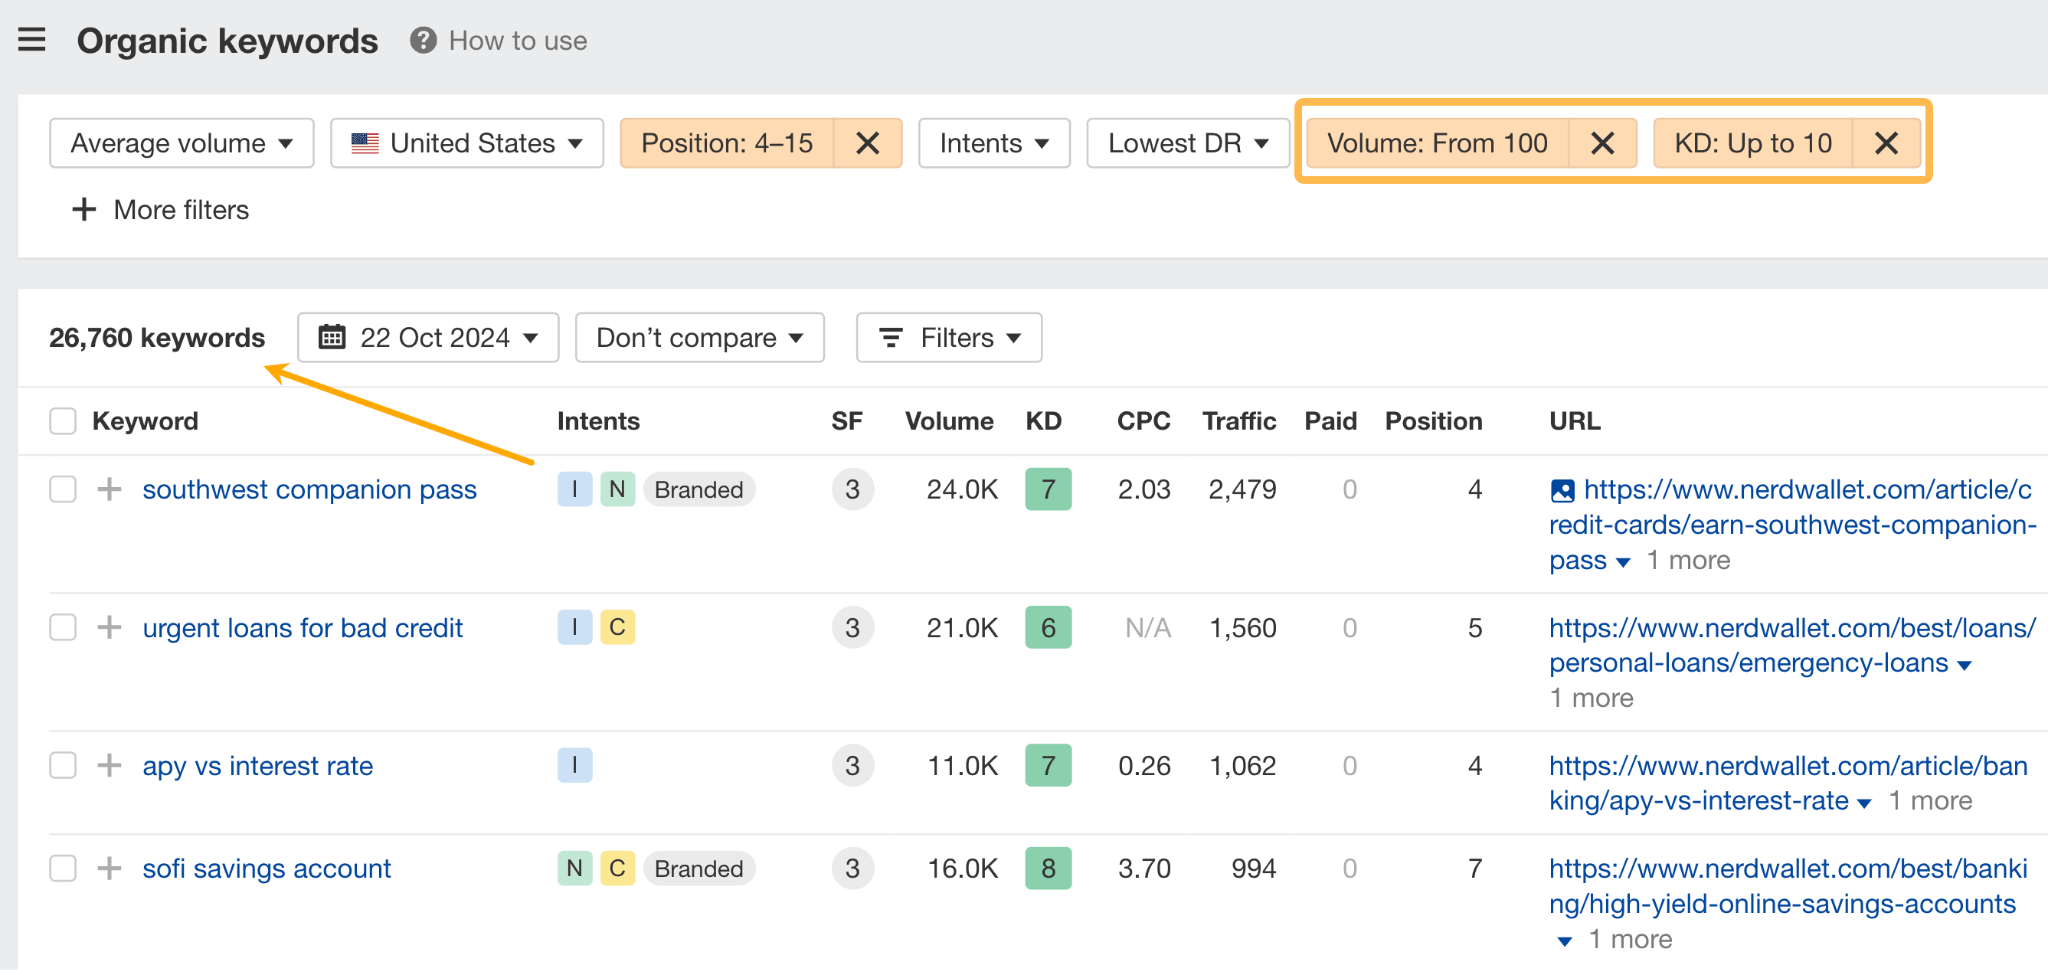
Task: Open the Intents filter dropdown
Action: pos(993,143)
